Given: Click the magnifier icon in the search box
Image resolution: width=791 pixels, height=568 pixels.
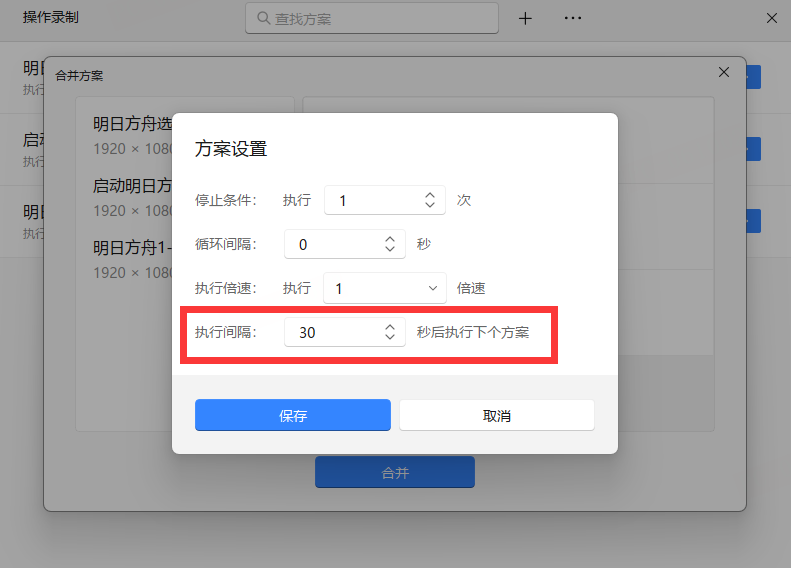Looking at the screenshot, I should click(x=263, y=18).
